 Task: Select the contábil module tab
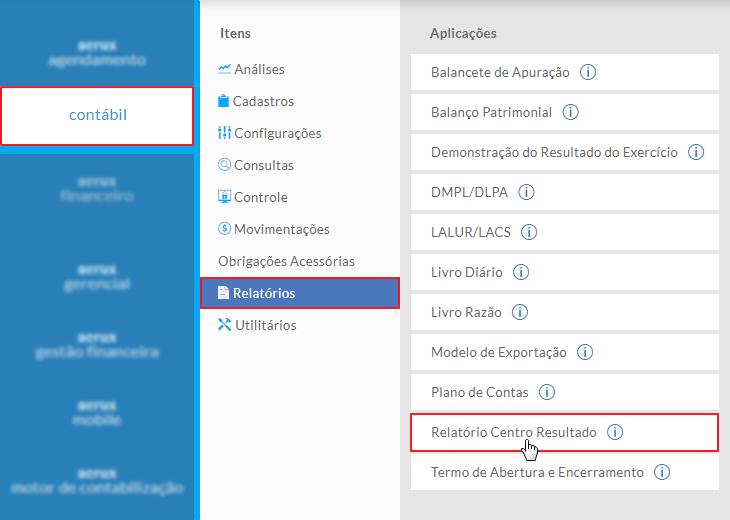(x=97, y=115)
